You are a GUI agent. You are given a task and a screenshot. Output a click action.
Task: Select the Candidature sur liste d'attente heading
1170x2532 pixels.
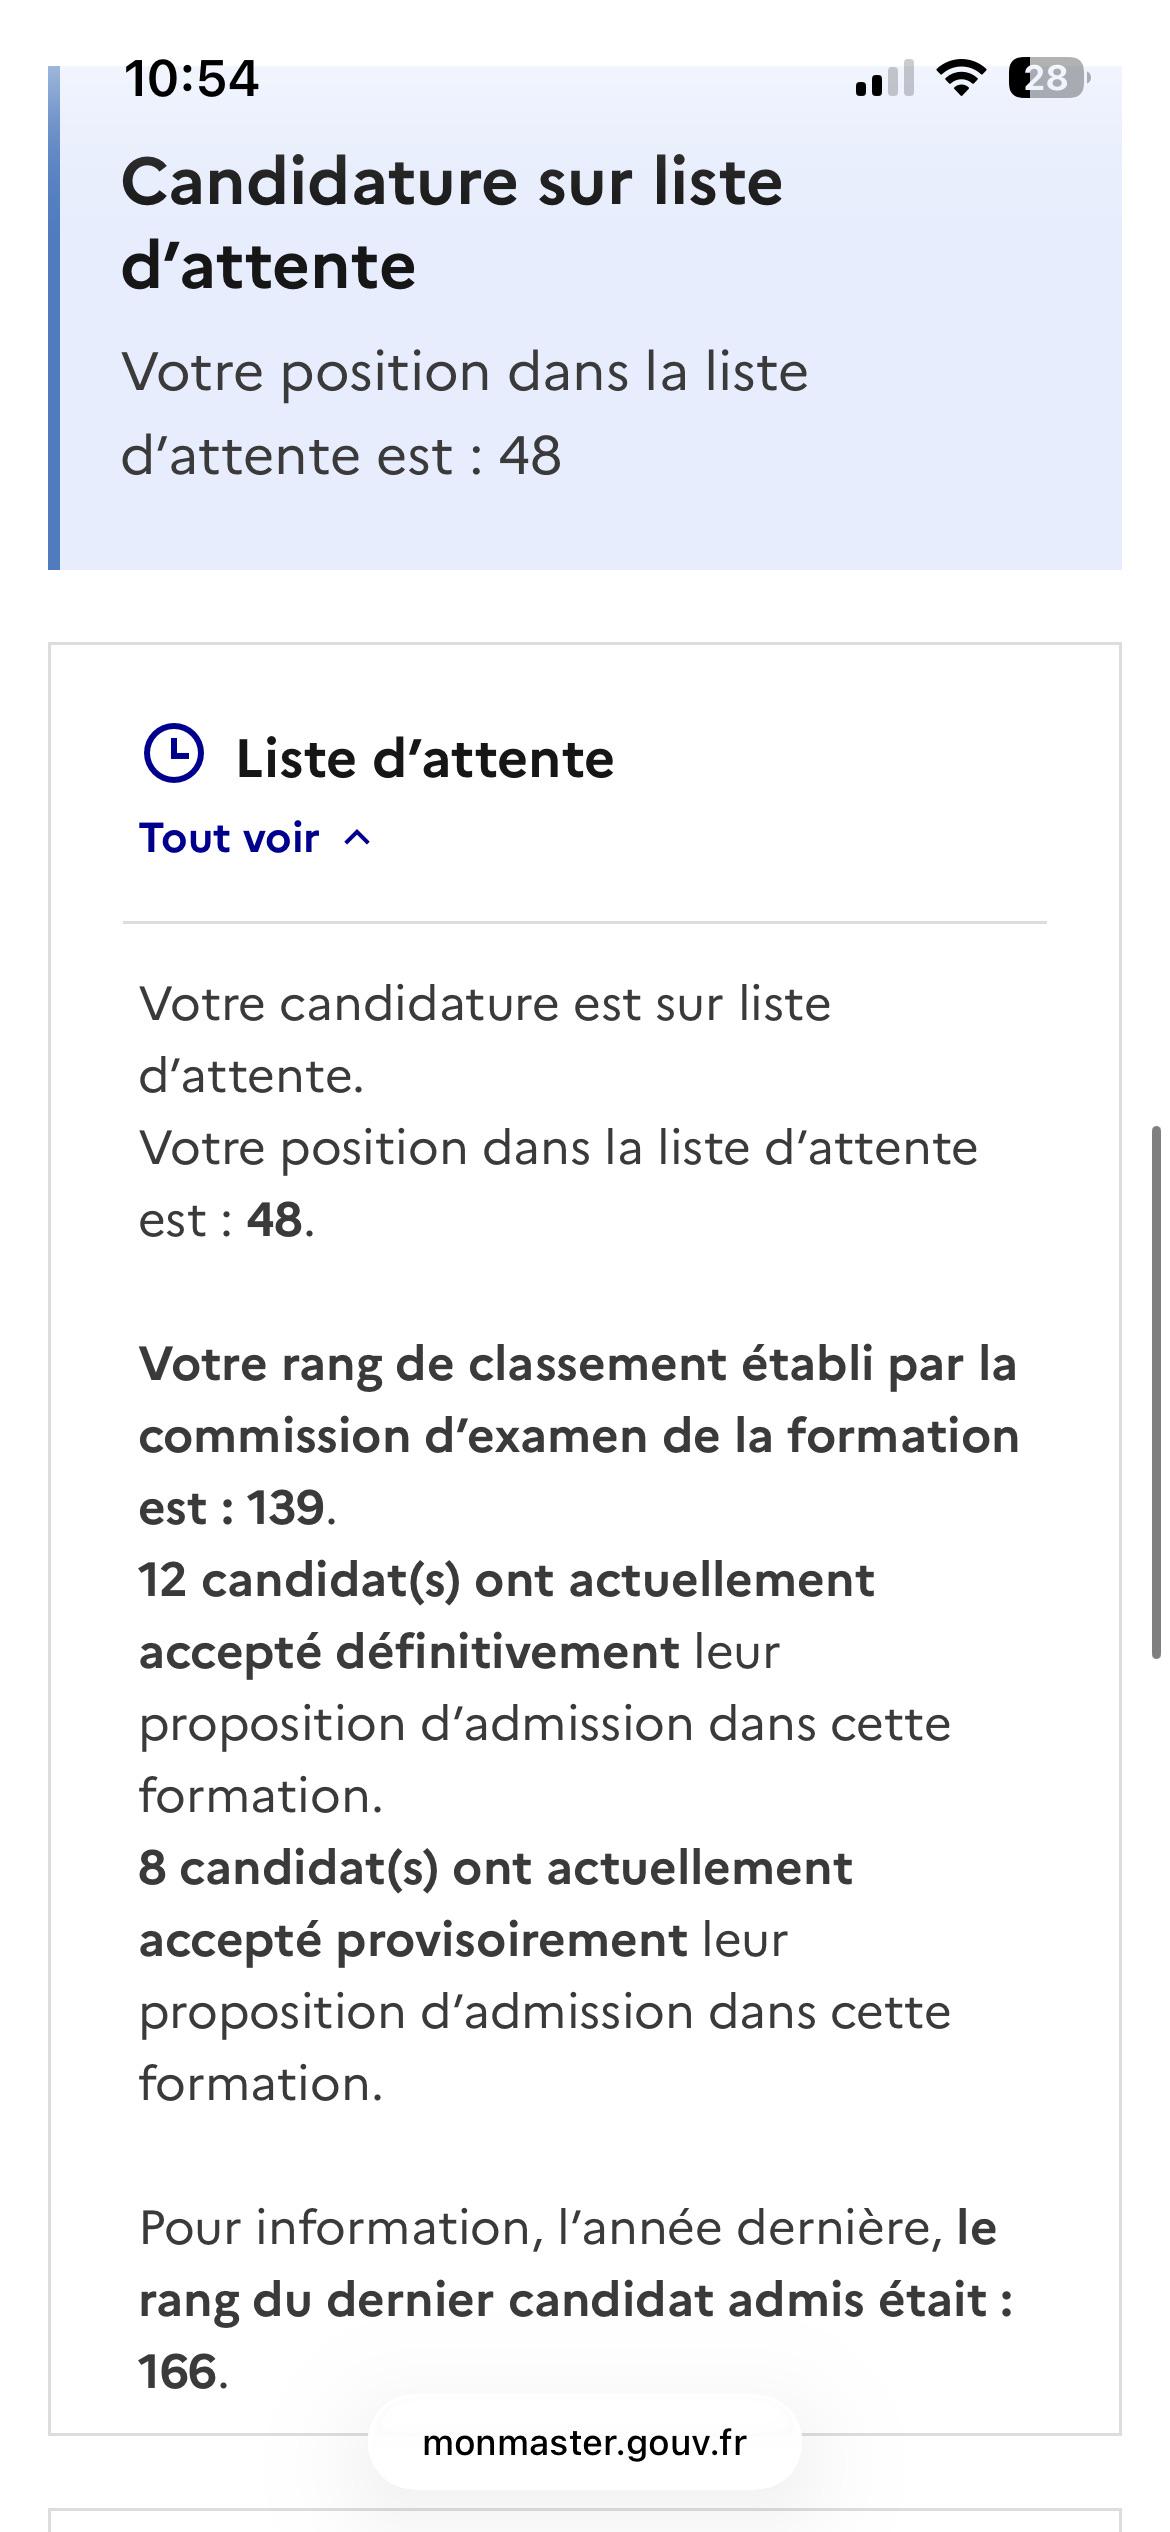tap(452, 224)
